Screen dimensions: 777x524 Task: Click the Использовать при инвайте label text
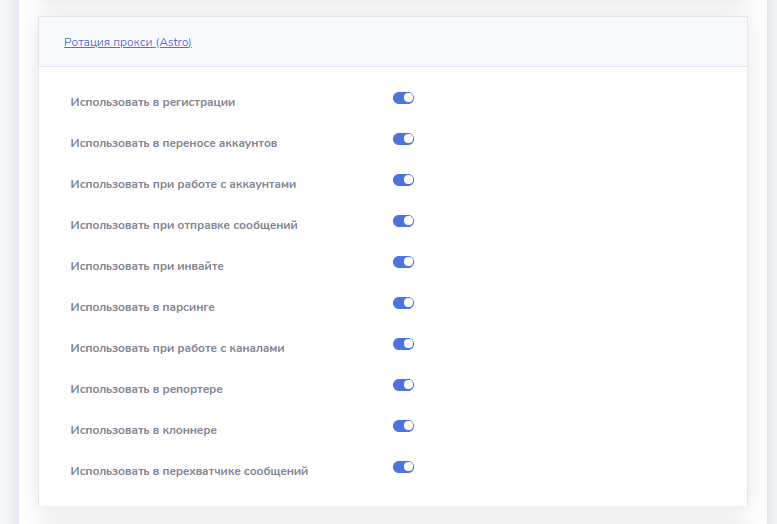click(147, 266)
